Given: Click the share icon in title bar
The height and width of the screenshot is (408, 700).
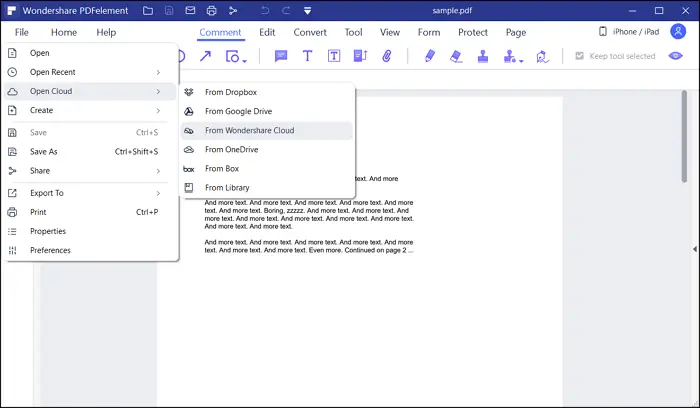Looking at the screenshot, I should (x=233, y=11).
